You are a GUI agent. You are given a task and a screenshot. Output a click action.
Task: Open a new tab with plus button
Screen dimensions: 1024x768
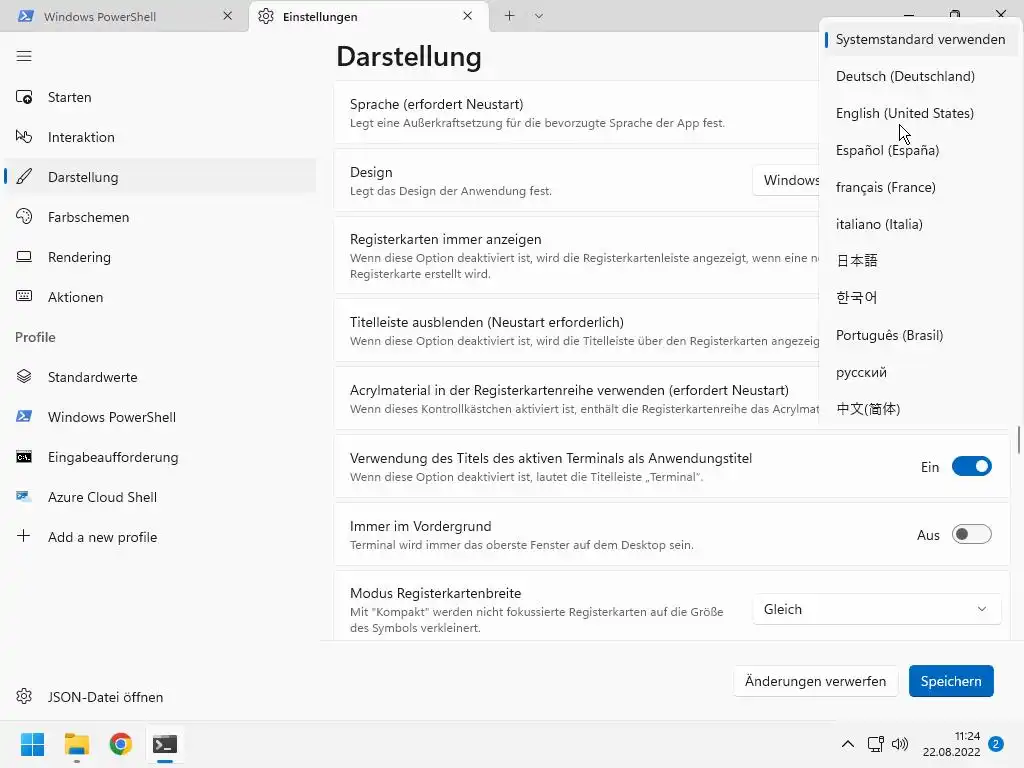coord(509,16)
